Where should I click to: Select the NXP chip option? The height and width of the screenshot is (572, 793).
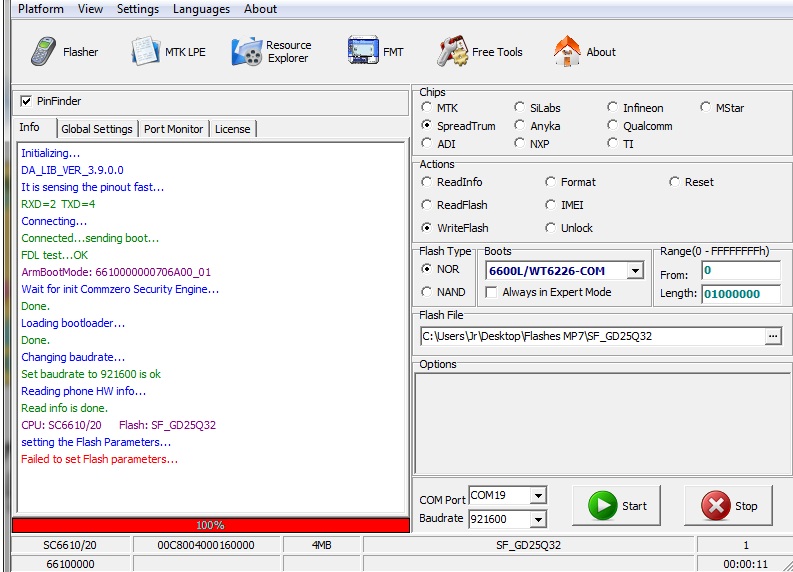[519, 143]
